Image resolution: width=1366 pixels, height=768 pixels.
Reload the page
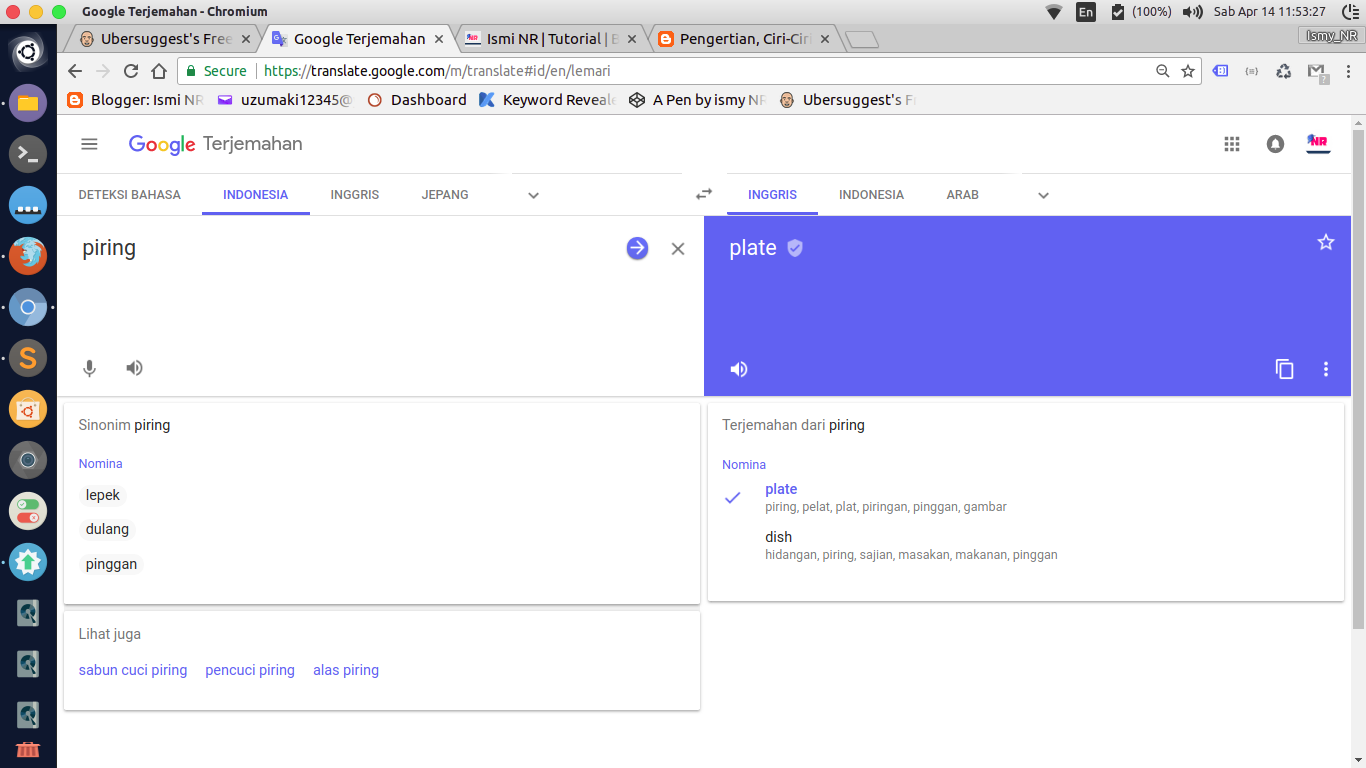point(130,71)
